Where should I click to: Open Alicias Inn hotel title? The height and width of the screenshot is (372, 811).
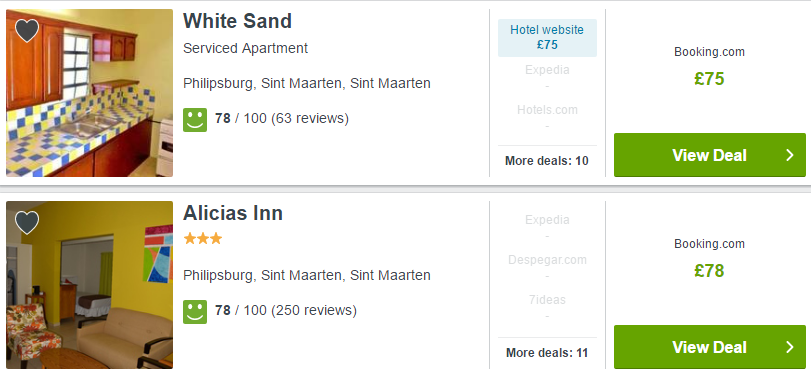pos(233,213)
